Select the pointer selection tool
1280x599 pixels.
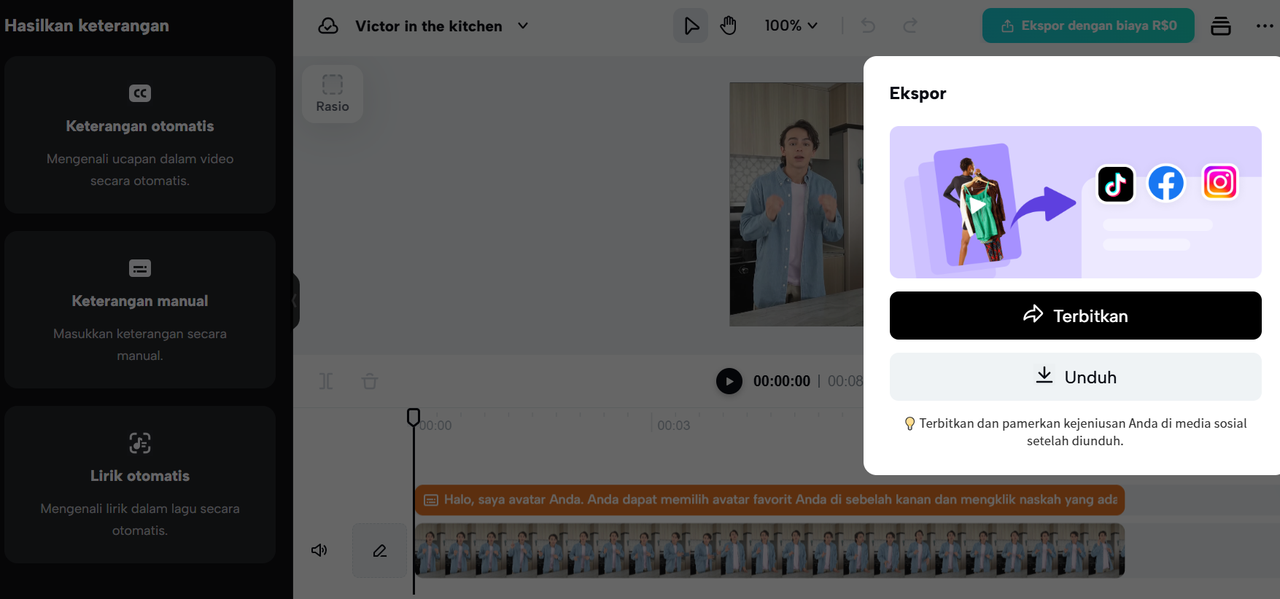[691, 26]
